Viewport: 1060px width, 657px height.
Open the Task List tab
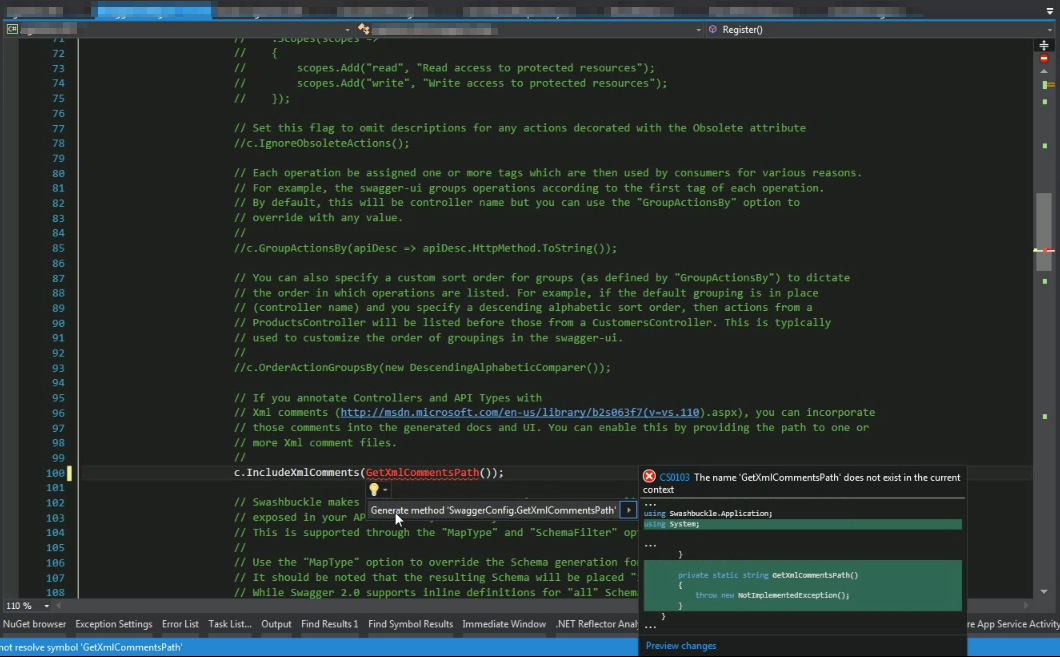230,624
